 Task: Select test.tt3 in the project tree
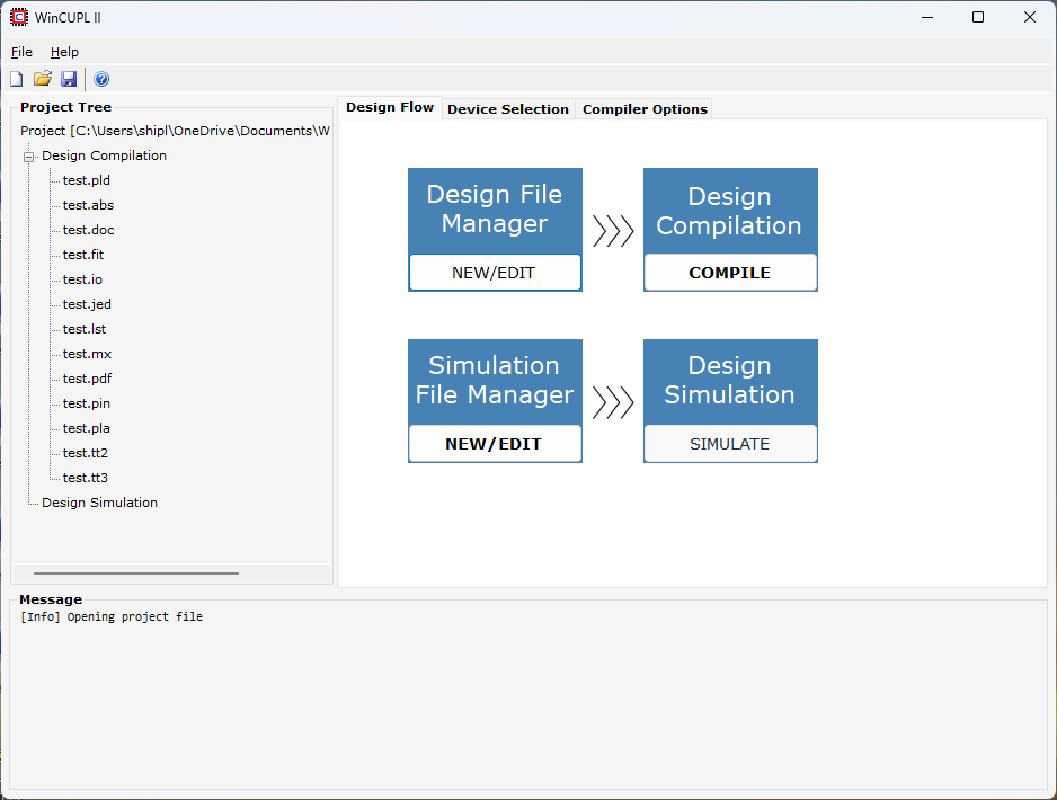pyautogui.click(x=85, y=478)
